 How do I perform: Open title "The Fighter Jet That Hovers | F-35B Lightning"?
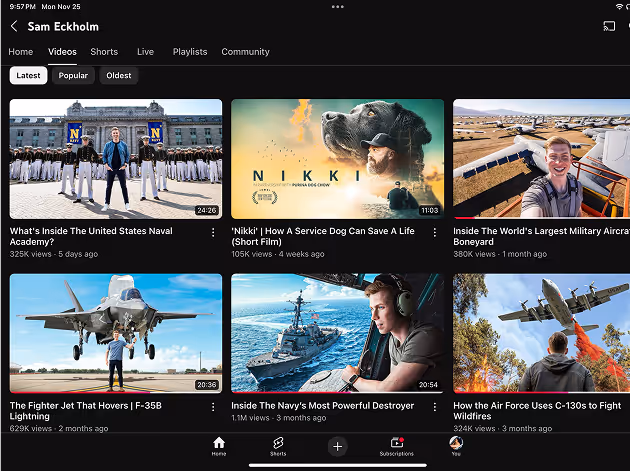86,411
